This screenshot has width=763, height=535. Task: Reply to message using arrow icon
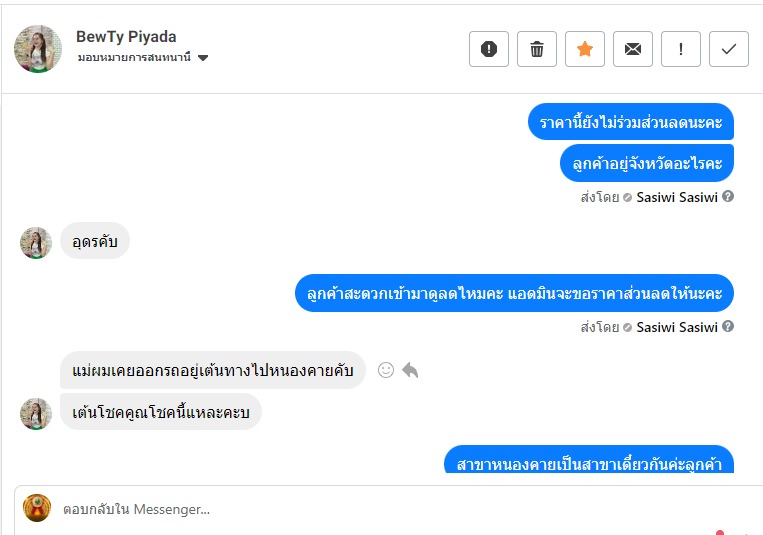click(x=410, y=370)
